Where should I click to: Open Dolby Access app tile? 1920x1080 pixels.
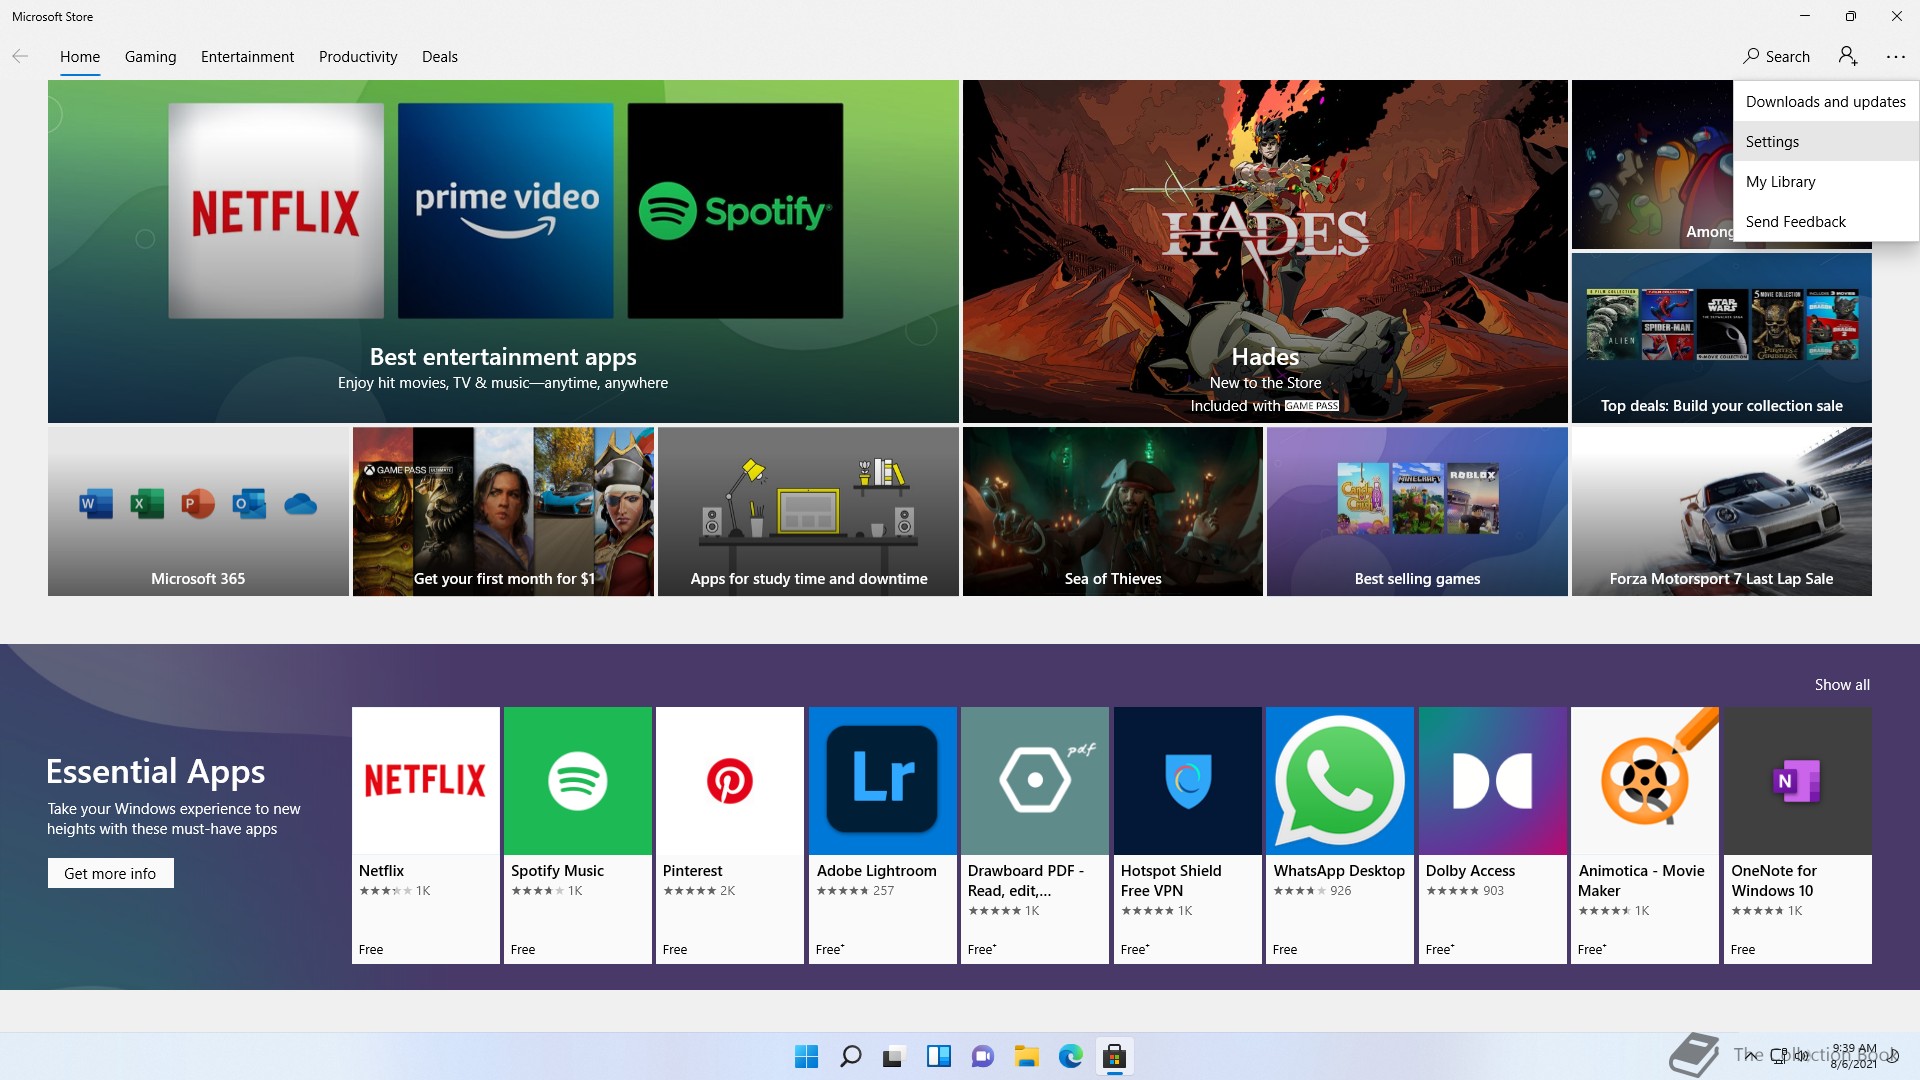[1493, 835]
